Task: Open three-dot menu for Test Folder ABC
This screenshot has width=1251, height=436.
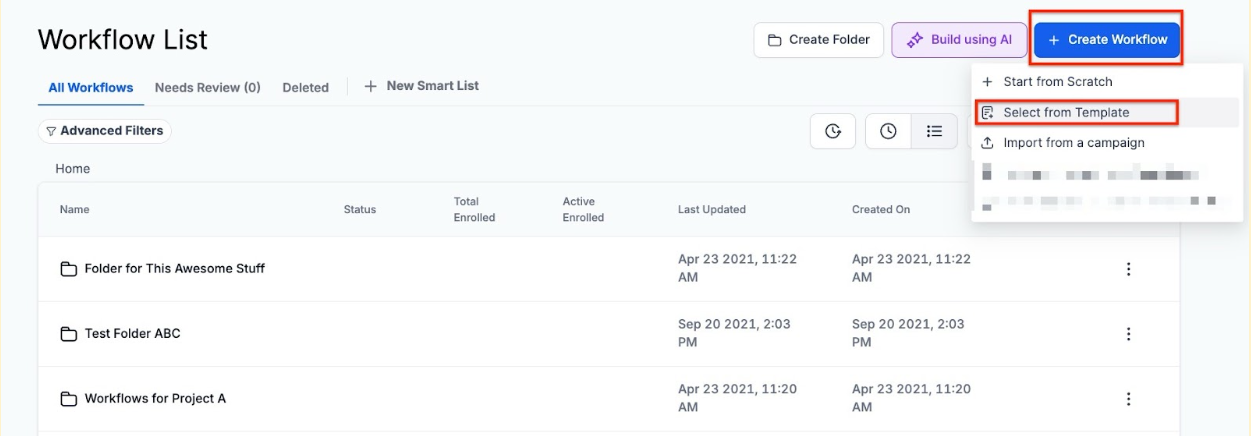Action: coord(1128,334)
